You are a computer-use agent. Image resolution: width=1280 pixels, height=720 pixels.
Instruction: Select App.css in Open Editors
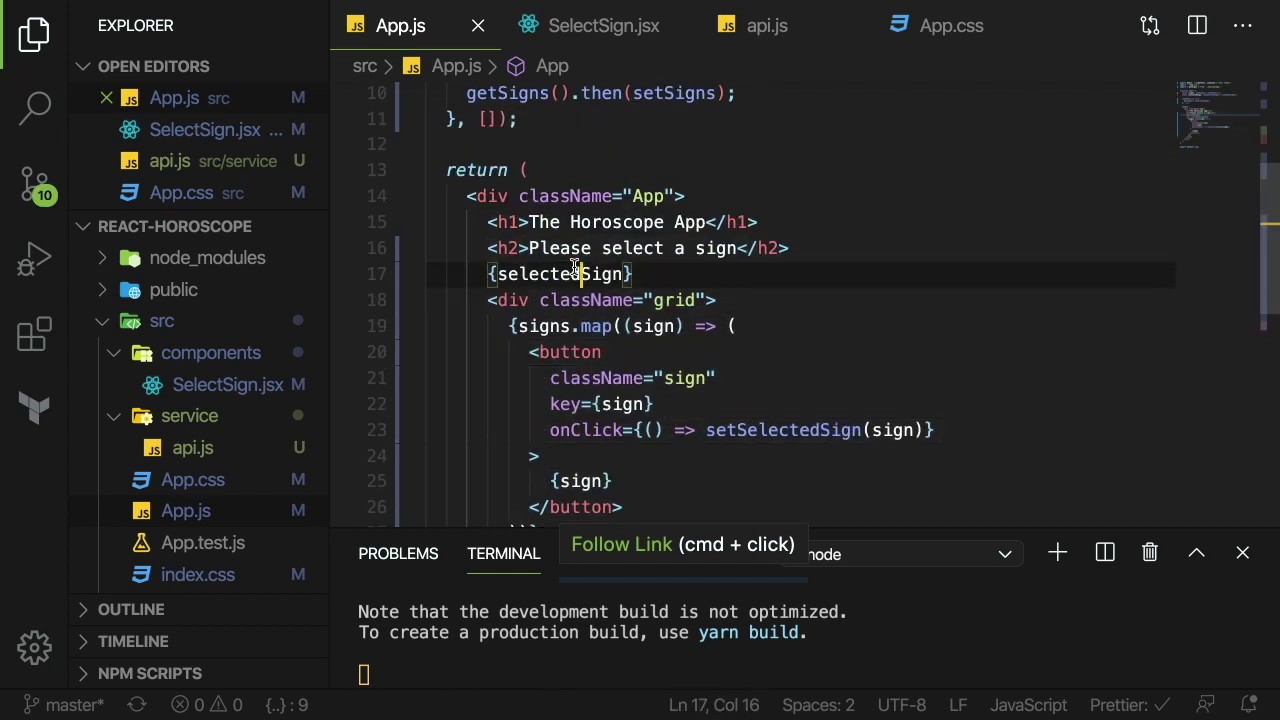(181, 193)
